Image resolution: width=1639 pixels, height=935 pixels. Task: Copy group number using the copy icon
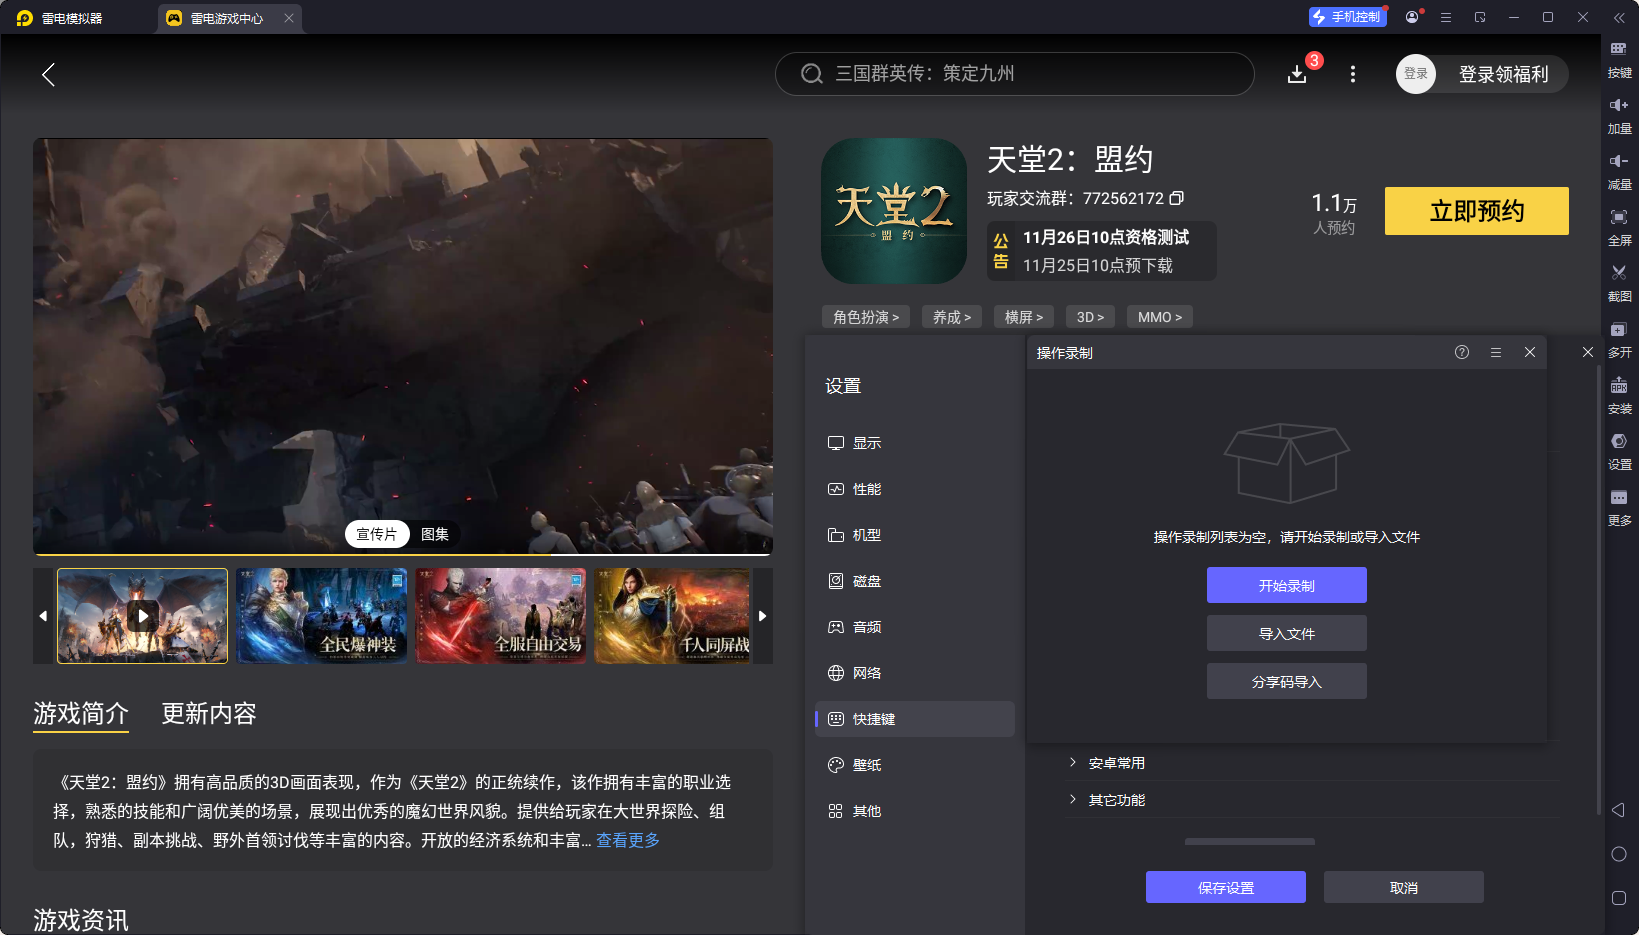pyautogui.click(x=1177, y=198)
